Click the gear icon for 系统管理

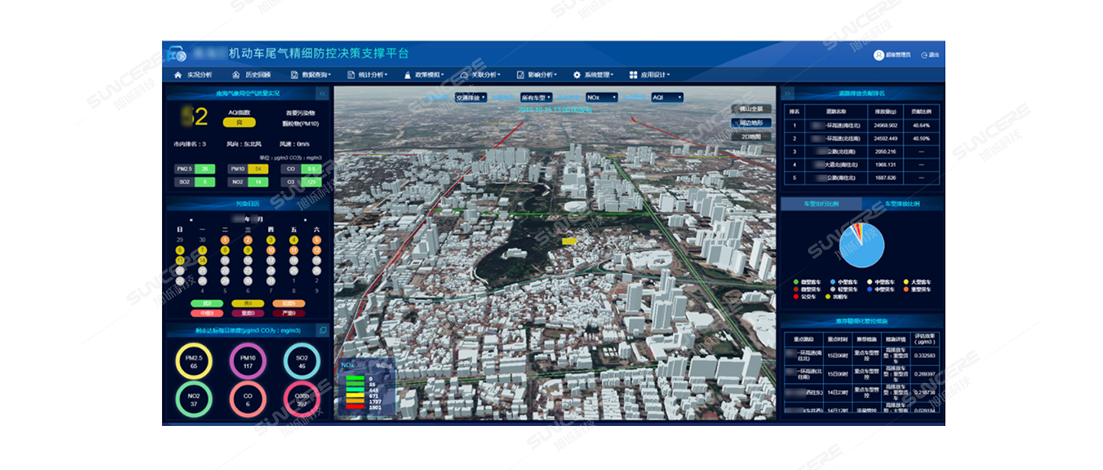coord(577,75)
